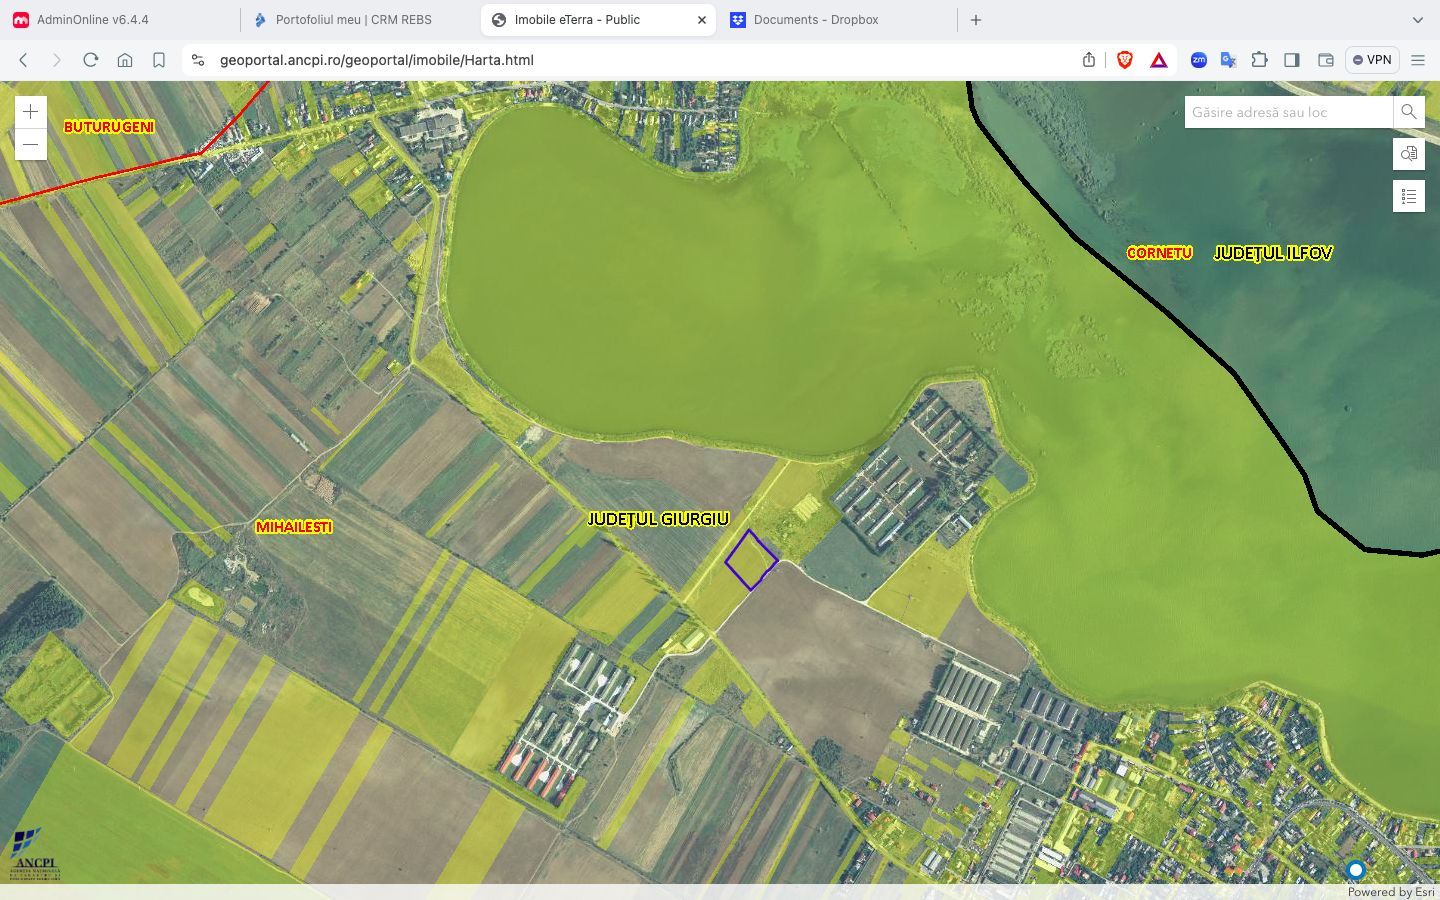
Task: Toggle the browser sidebar panel
Action: (1292, 60)
